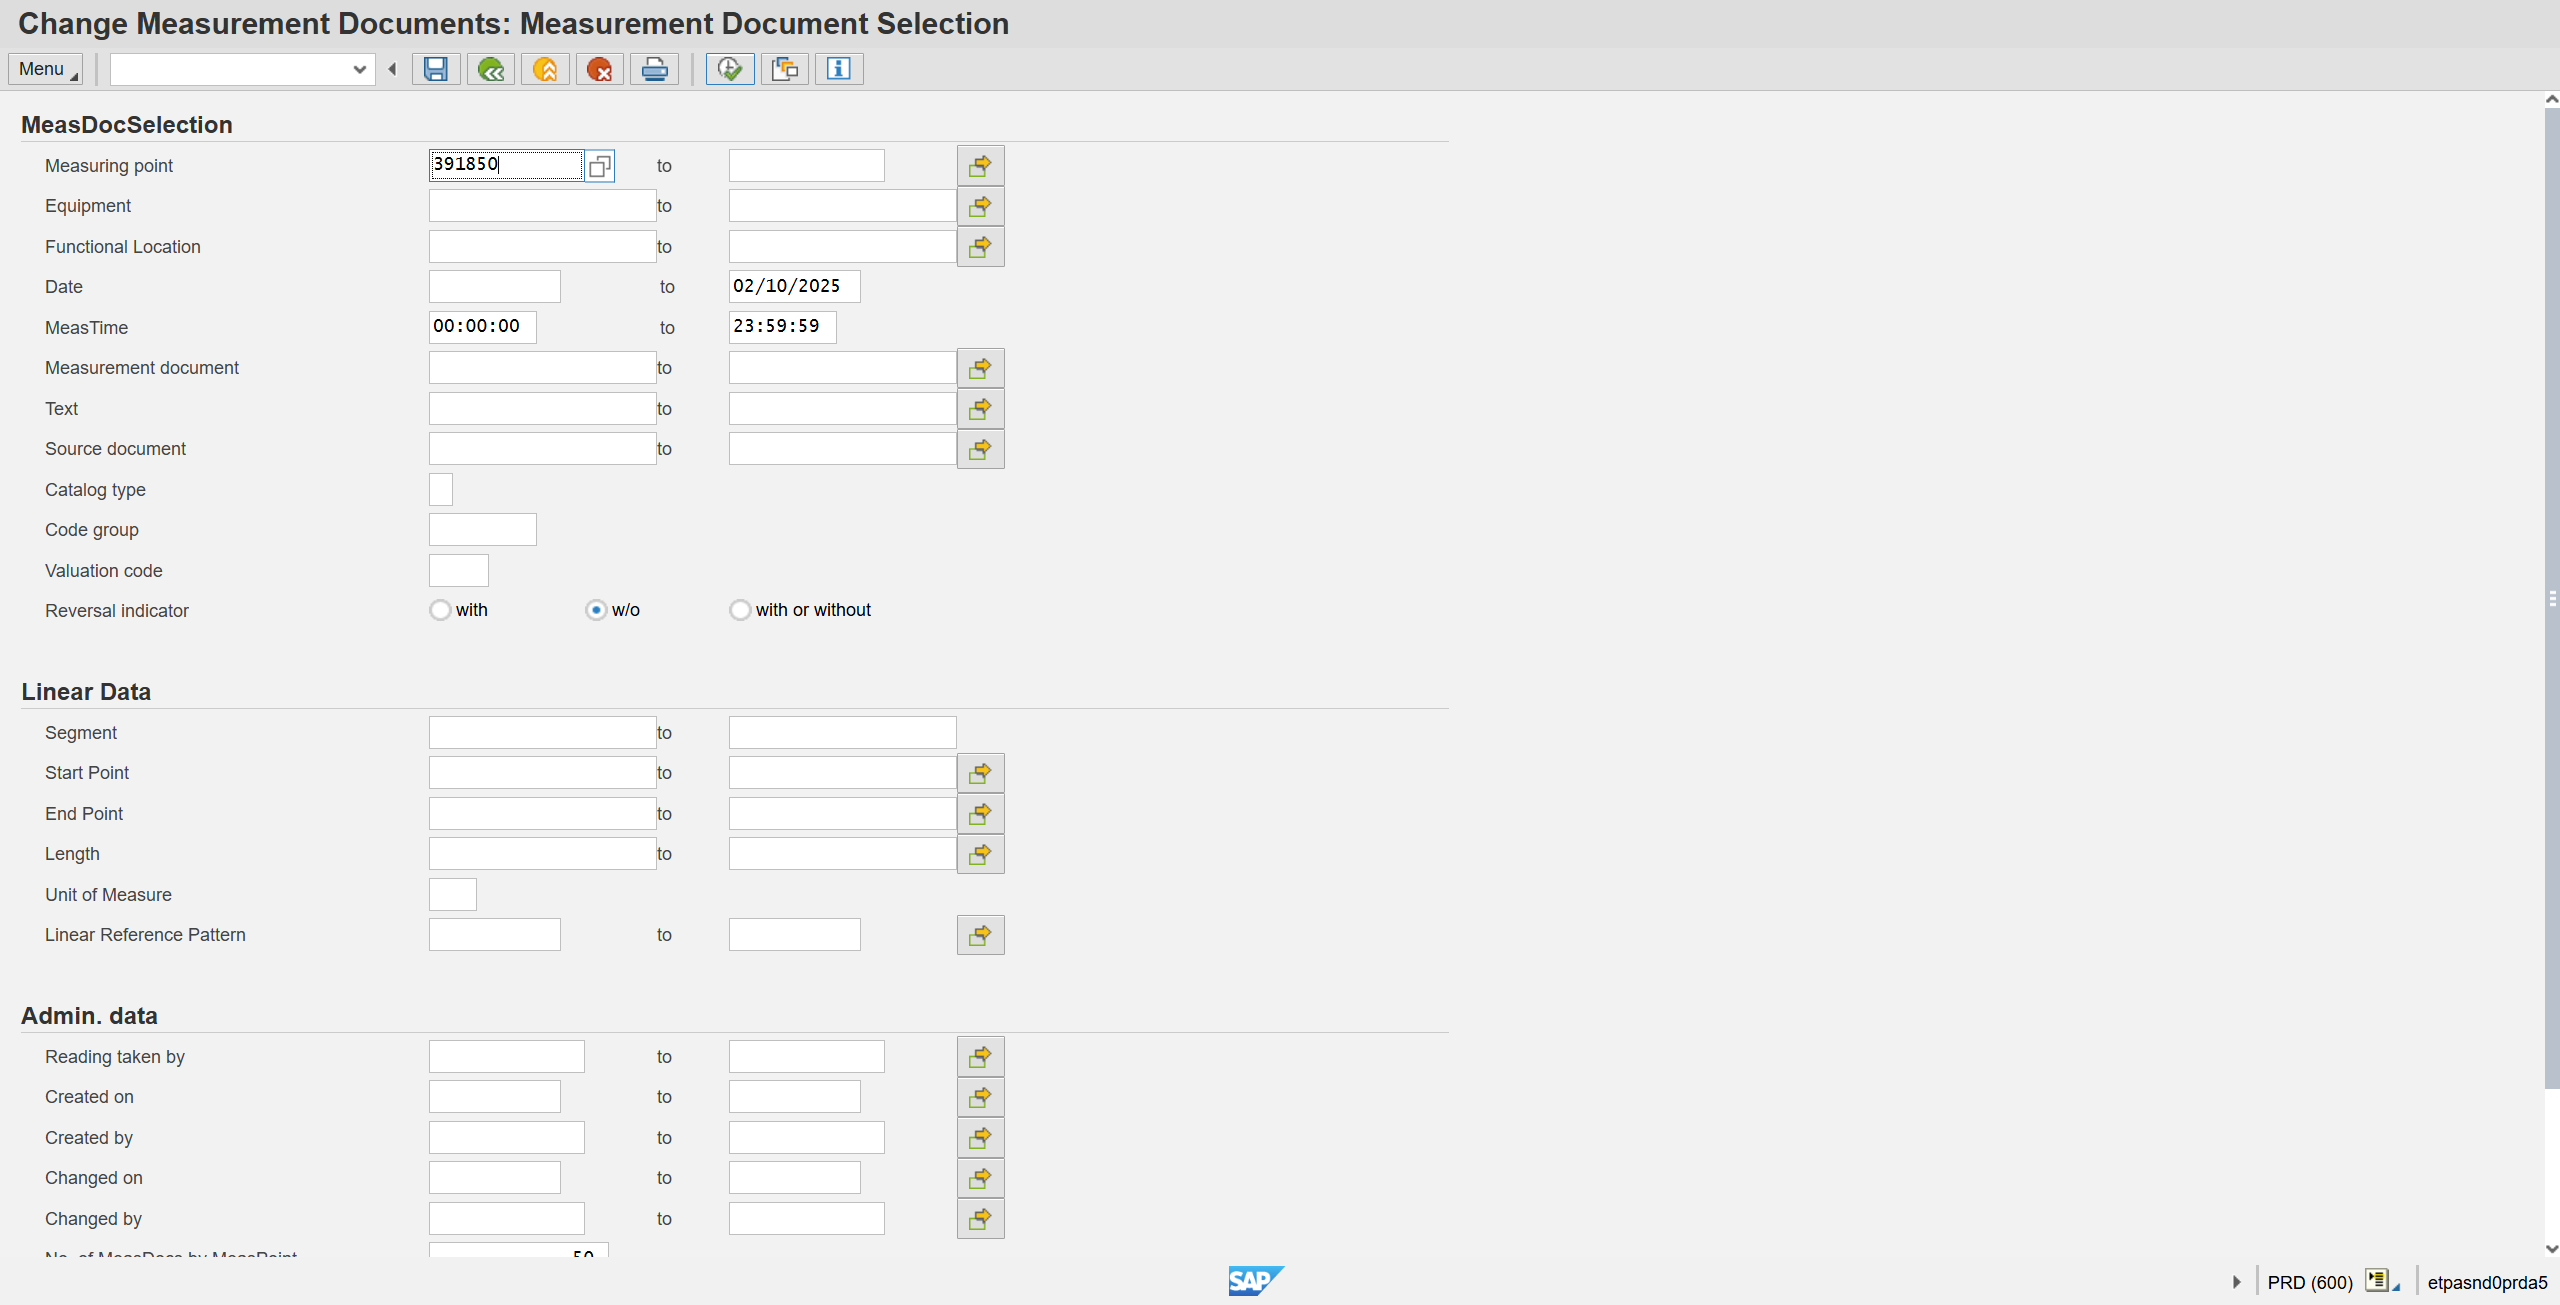
Task: Expand status bar triangle near PRD
Action: pos(2237,1282)
